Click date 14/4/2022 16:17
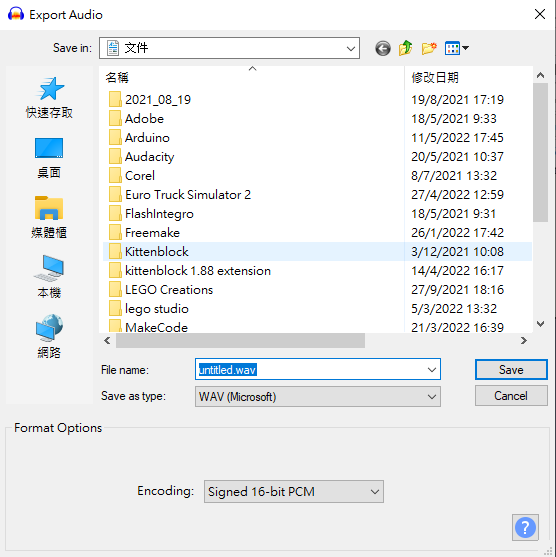Viewport: 556px width, 557px height. pyautogui.click(x=457, y=271)
